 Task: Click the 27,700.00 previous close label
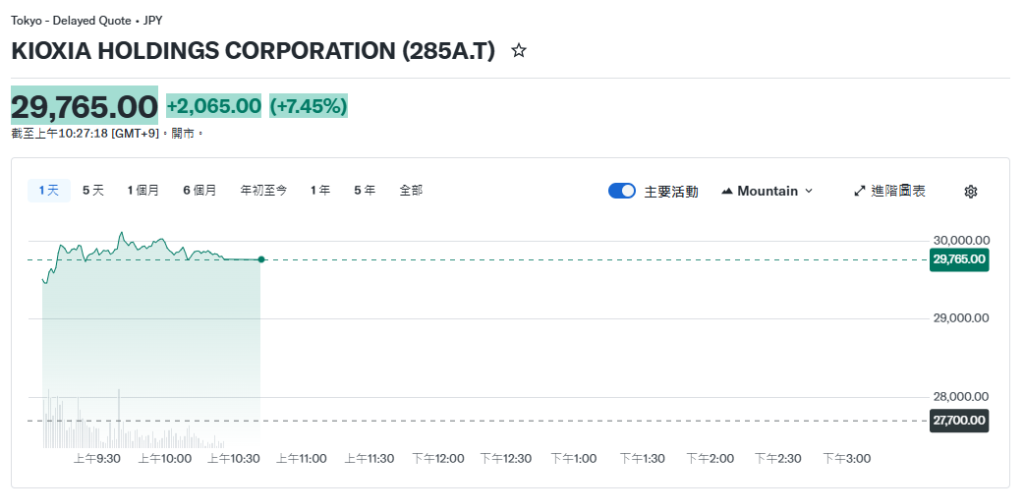959,421
